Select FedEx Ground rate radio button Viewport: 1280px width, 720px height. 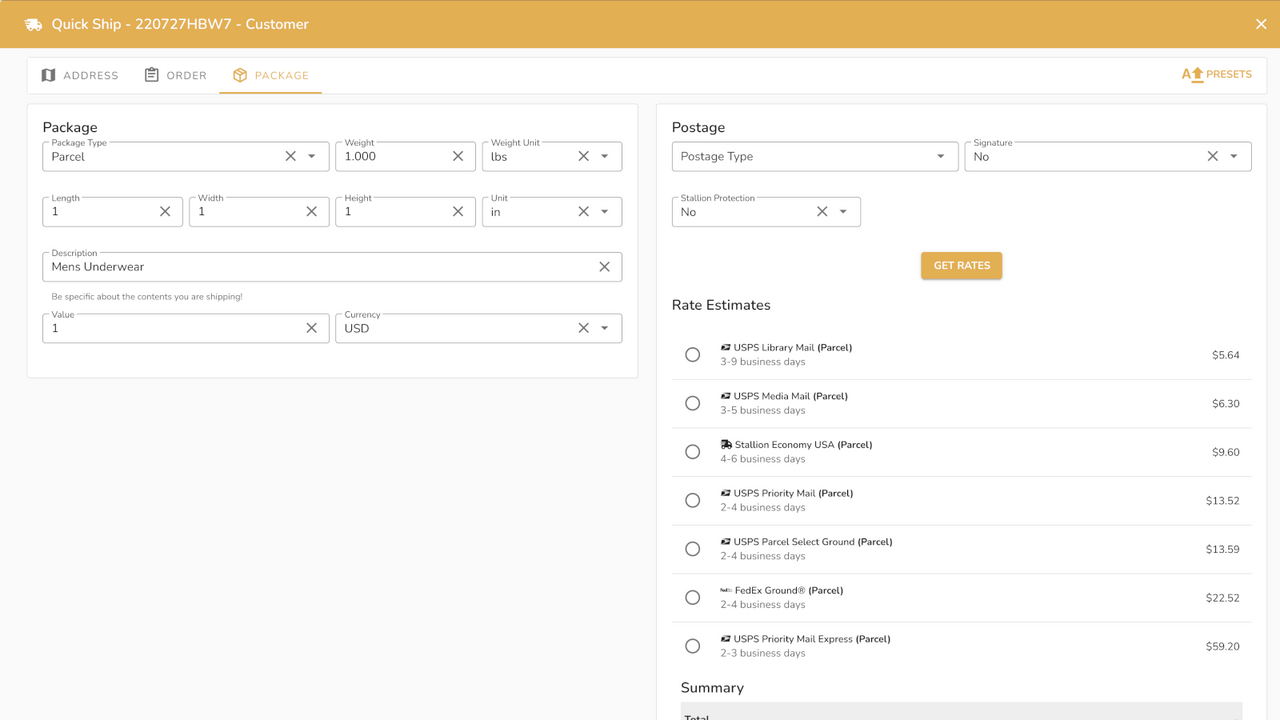692,598
